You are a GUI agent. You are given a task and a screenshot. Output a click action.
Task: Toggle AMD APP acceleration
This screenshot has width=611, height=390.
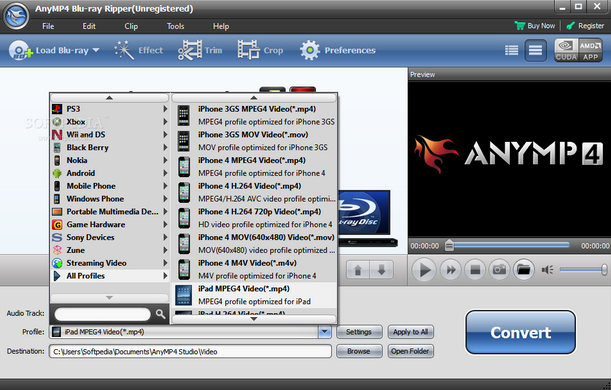point(590,50)
